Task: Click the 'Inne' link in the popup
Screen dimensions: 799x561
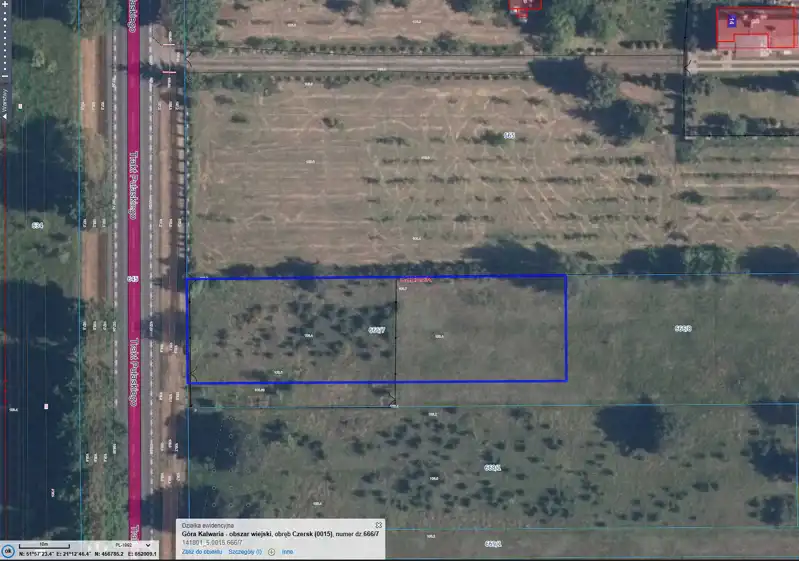Action: coord(288,551)
